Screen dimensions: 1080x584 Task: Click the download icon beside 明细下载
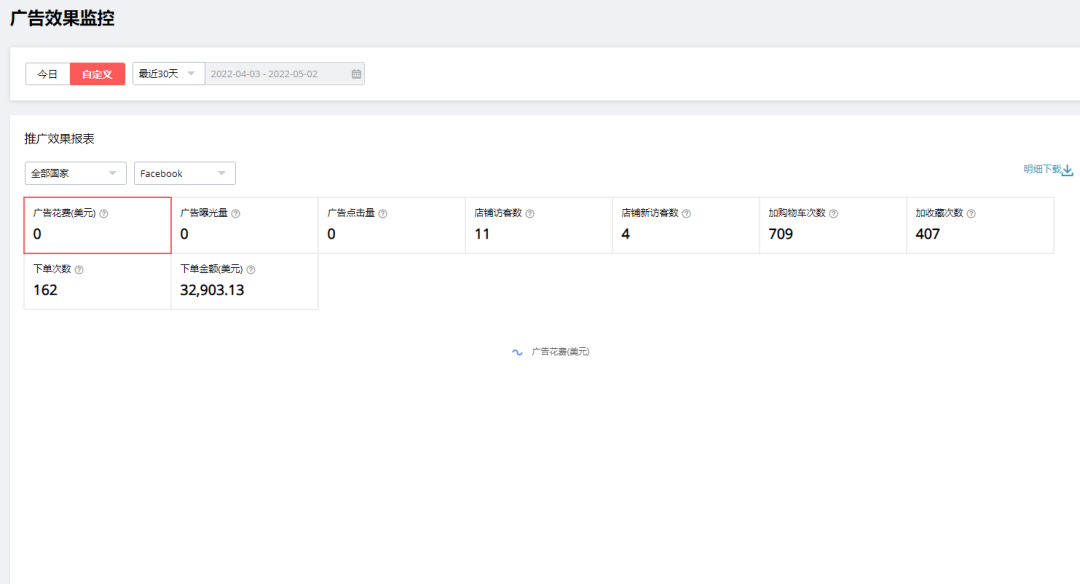[1068, 169]
